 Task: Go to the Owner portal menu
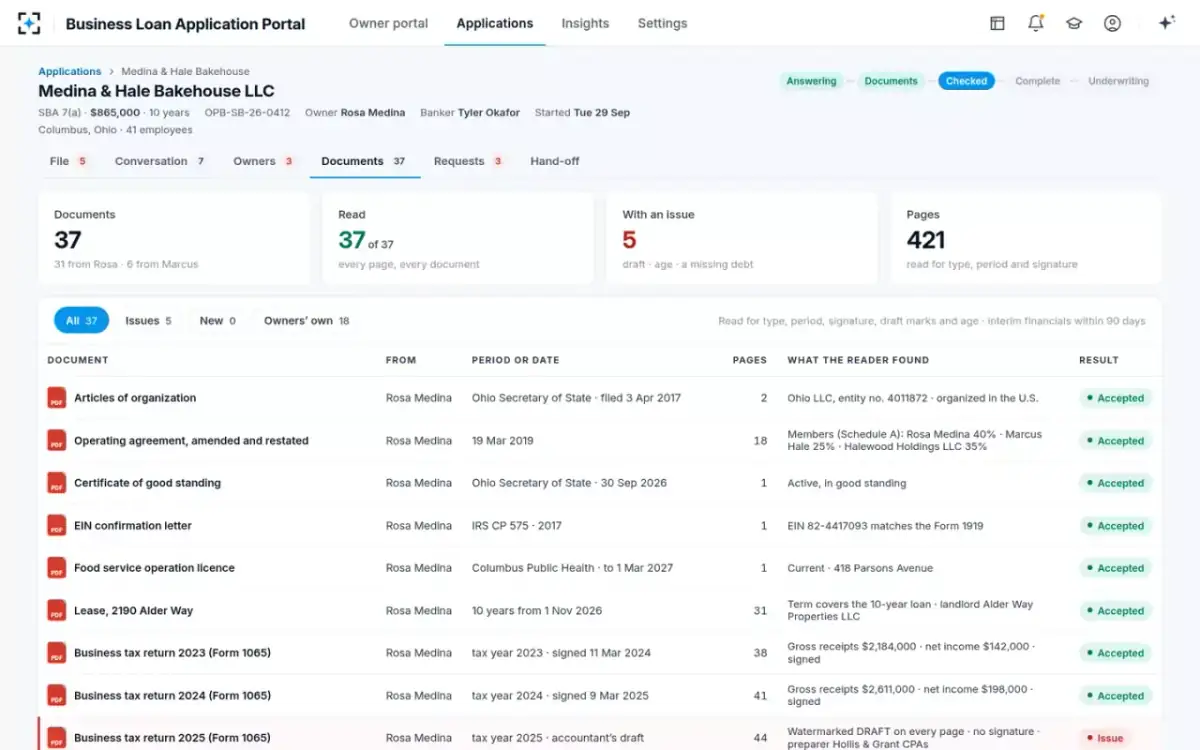(x=388, y=23)
